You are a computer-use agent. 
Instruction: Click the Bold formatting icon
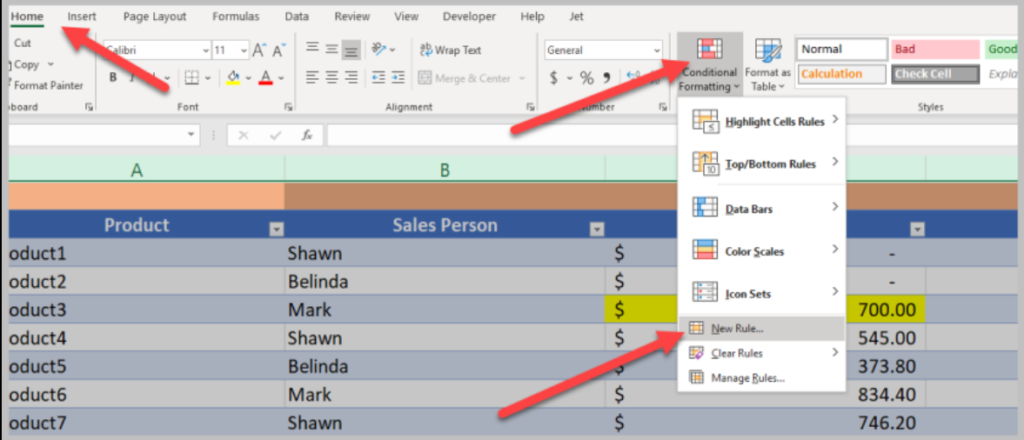coord(114,78)
